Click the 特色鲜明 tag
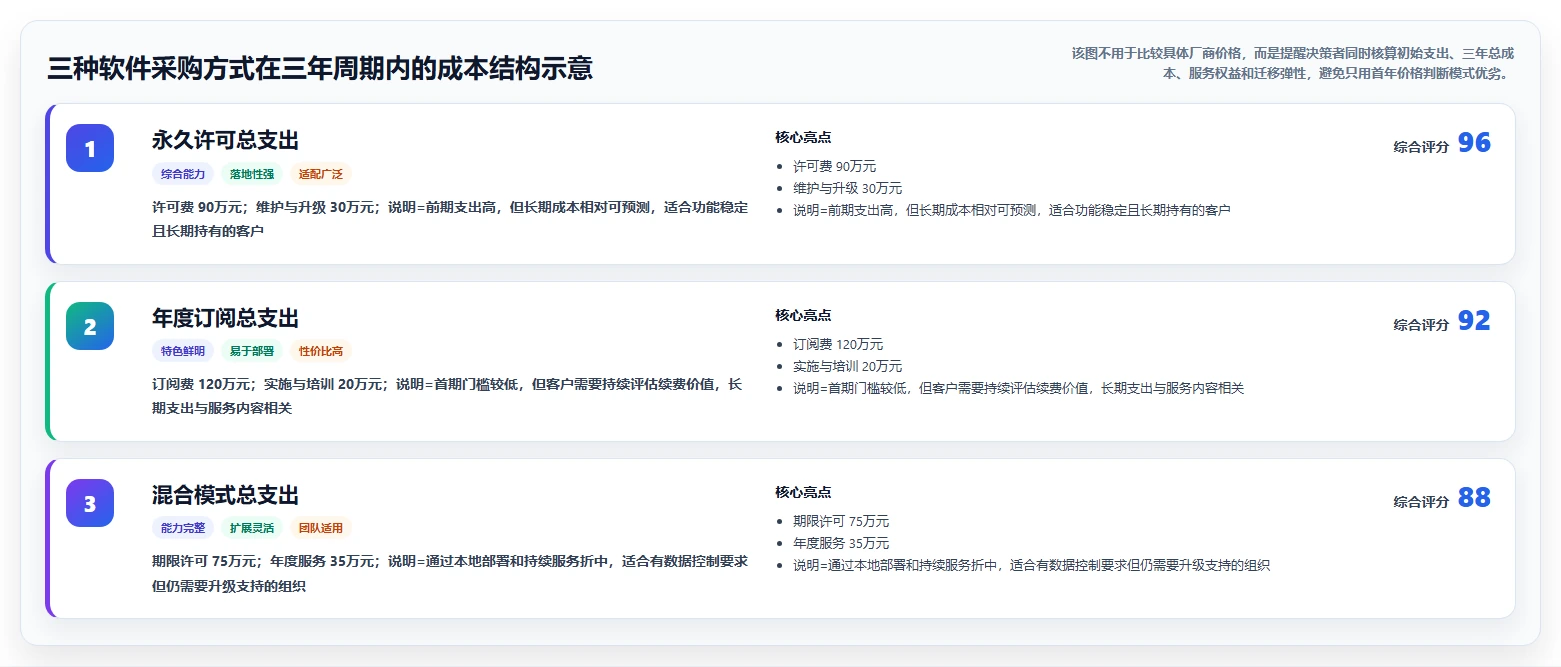This screenshot has width=1561, height=667. coord(183,351)
